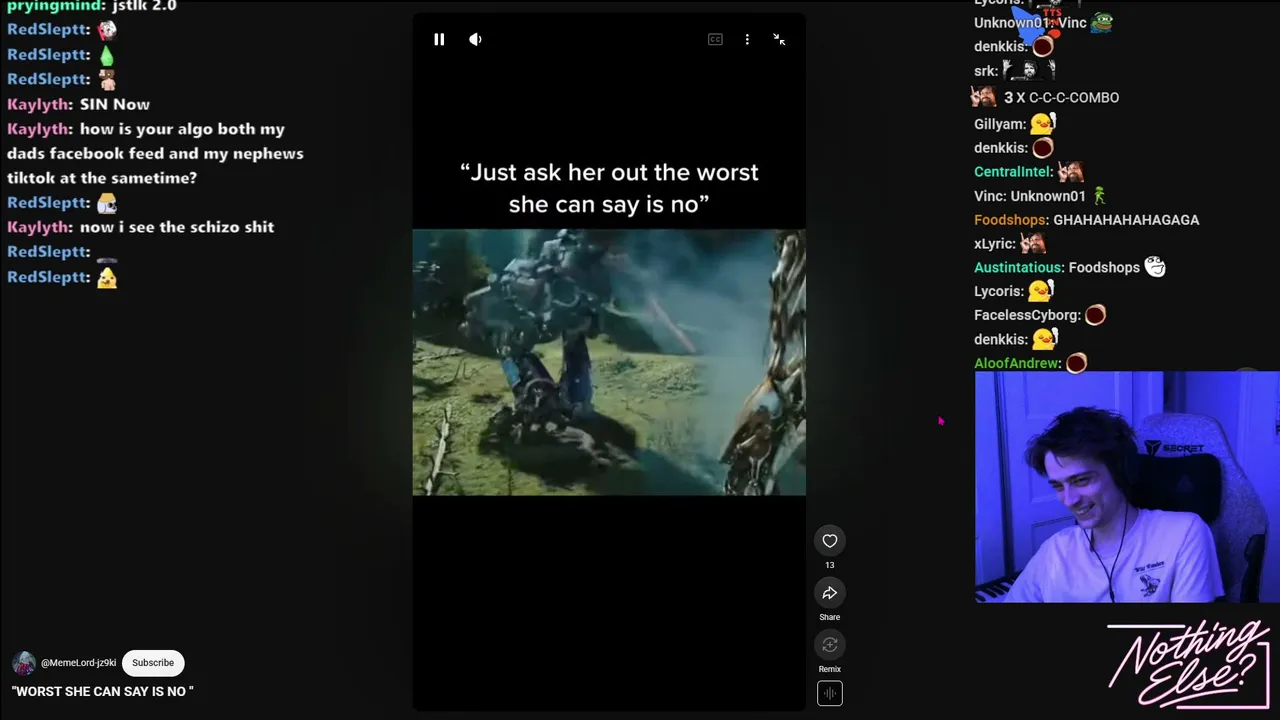Viewport: 1280px width, 720px height.
Task: Click the emote beside the C-C-C-COMBO notice
Action: [x=983, y=96]
